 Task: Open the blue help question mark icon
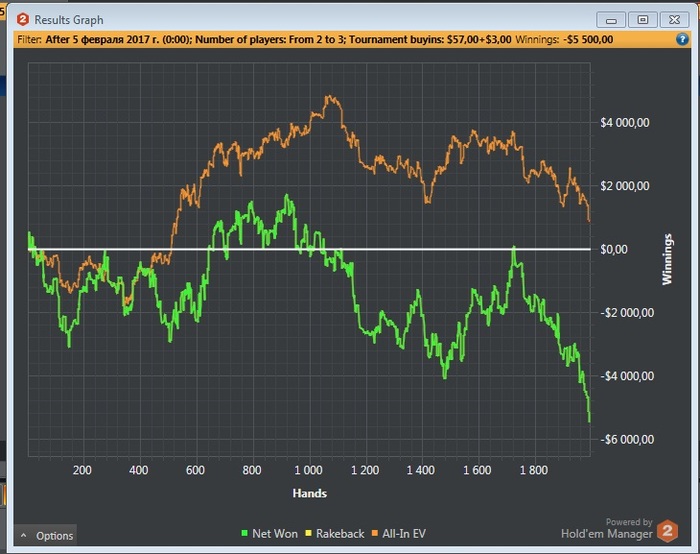pos(682,39)
